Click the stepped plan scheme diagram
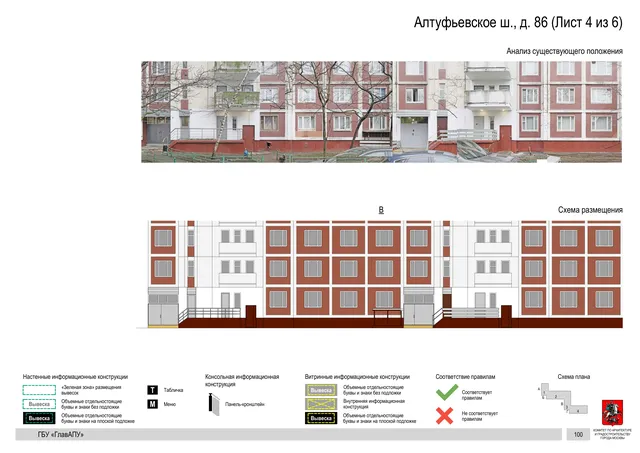 pos(564,397)
